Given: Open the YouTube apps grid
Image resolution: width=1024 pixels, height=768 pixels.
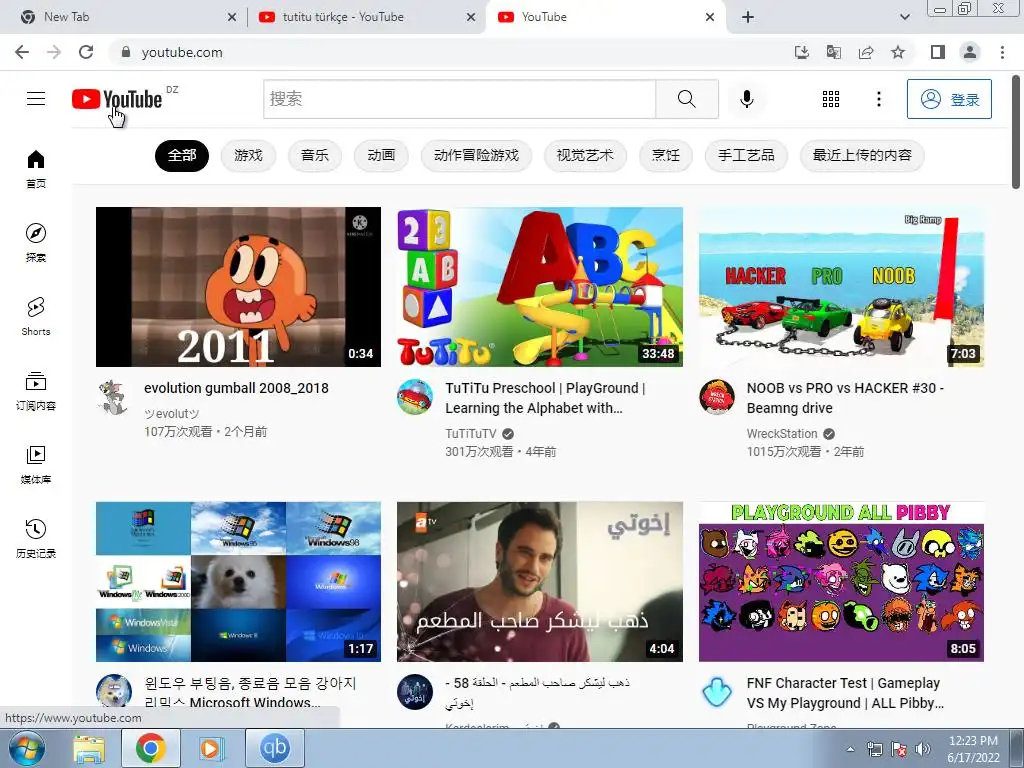Looking at the screenshot, I should [x=831, y=99].
